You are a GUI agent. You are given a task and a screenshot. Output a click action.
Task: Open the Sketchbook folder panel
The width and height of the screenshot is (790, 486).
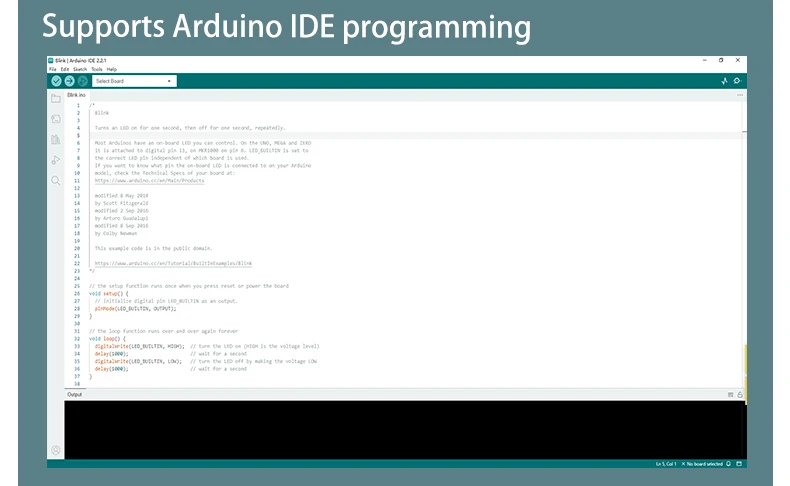pos(56,99)
